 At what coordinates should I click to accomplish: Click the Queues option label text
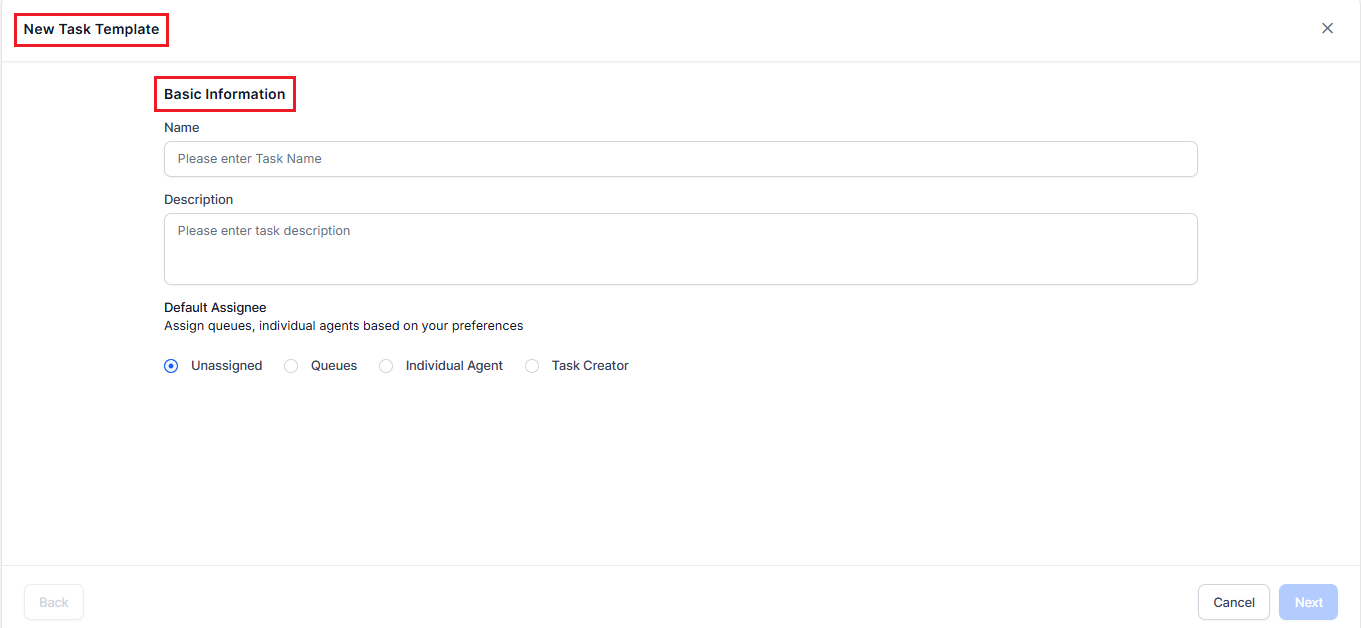click(x=334, y=366)
